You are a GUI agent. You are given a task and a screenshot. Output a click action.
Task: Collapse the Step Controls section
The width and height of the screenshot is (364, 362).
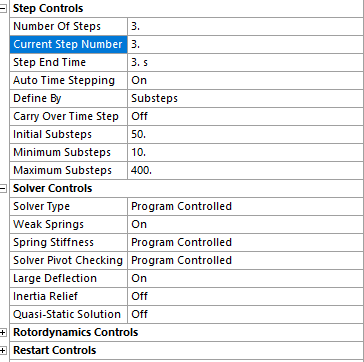point(3,9)
